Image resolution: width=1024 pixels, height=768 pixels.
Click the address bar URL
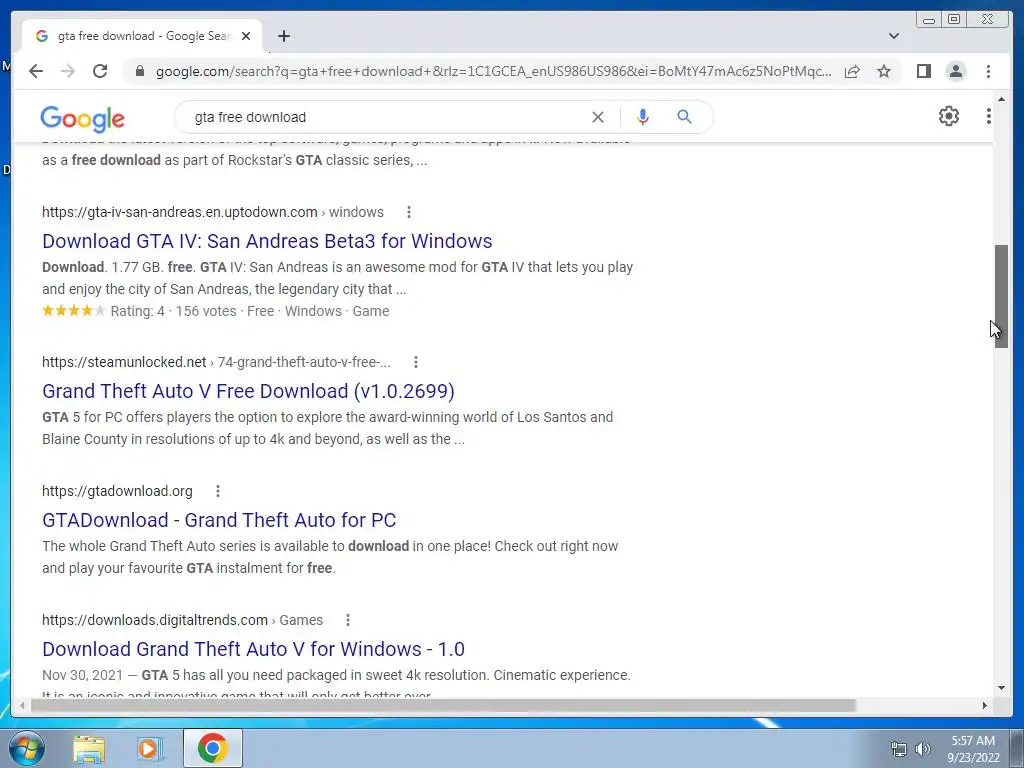coord(493,71)
